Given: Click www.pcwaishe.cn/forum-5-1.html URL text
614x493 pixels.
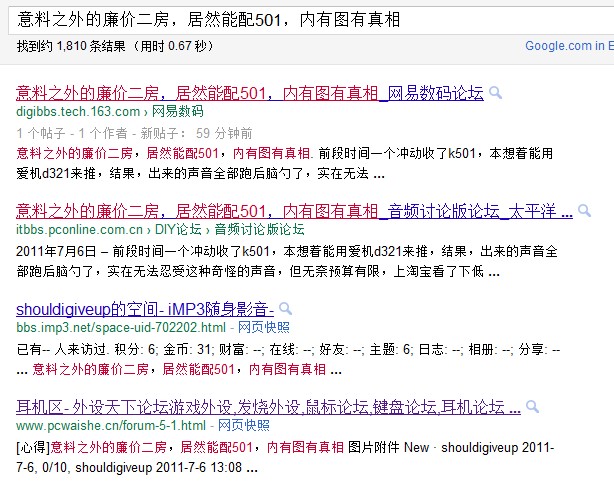Looking at the screenshot, I should tap(111, 425).
